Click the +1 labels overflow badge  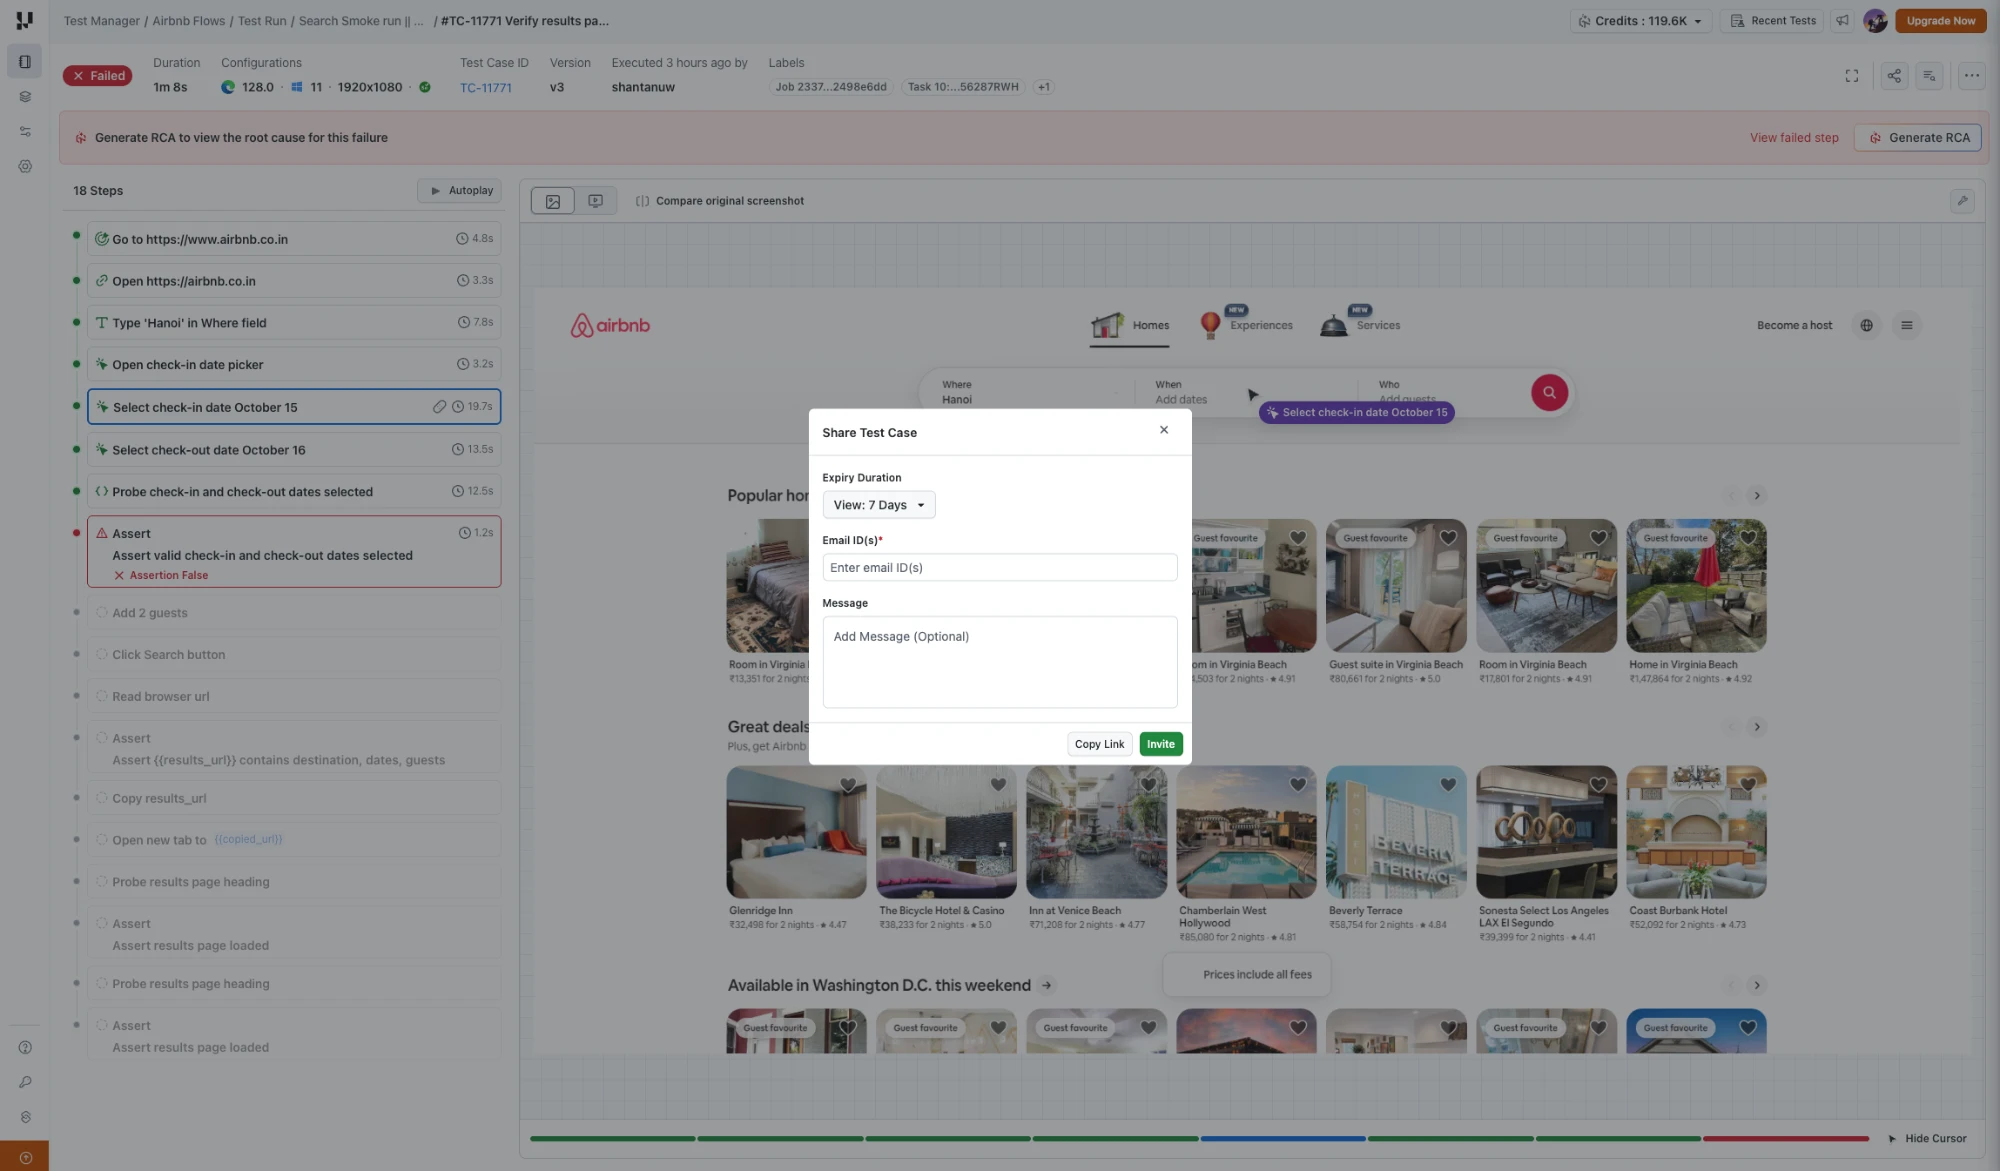(1043, 87)
